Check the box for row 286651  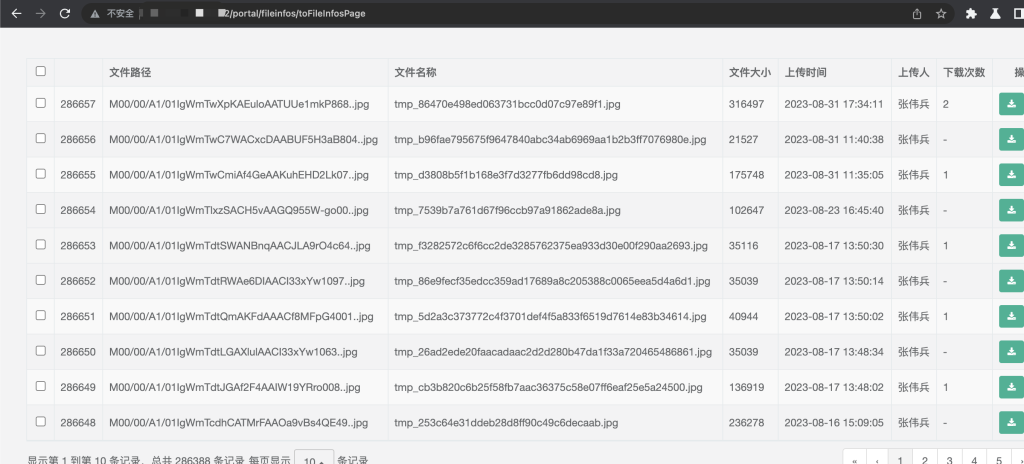[x=40, y=315]
